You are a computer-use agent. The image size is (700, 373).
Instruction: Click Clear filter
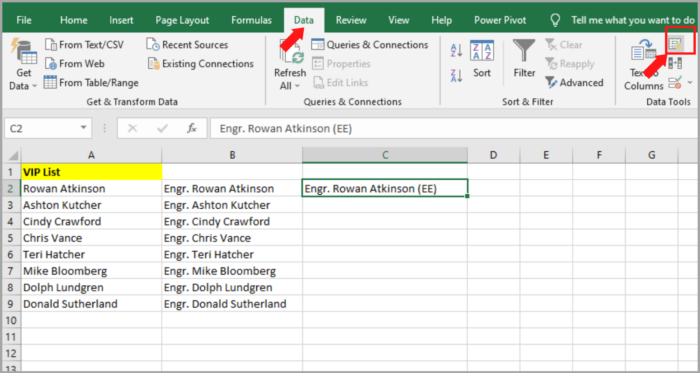point(564,45)
